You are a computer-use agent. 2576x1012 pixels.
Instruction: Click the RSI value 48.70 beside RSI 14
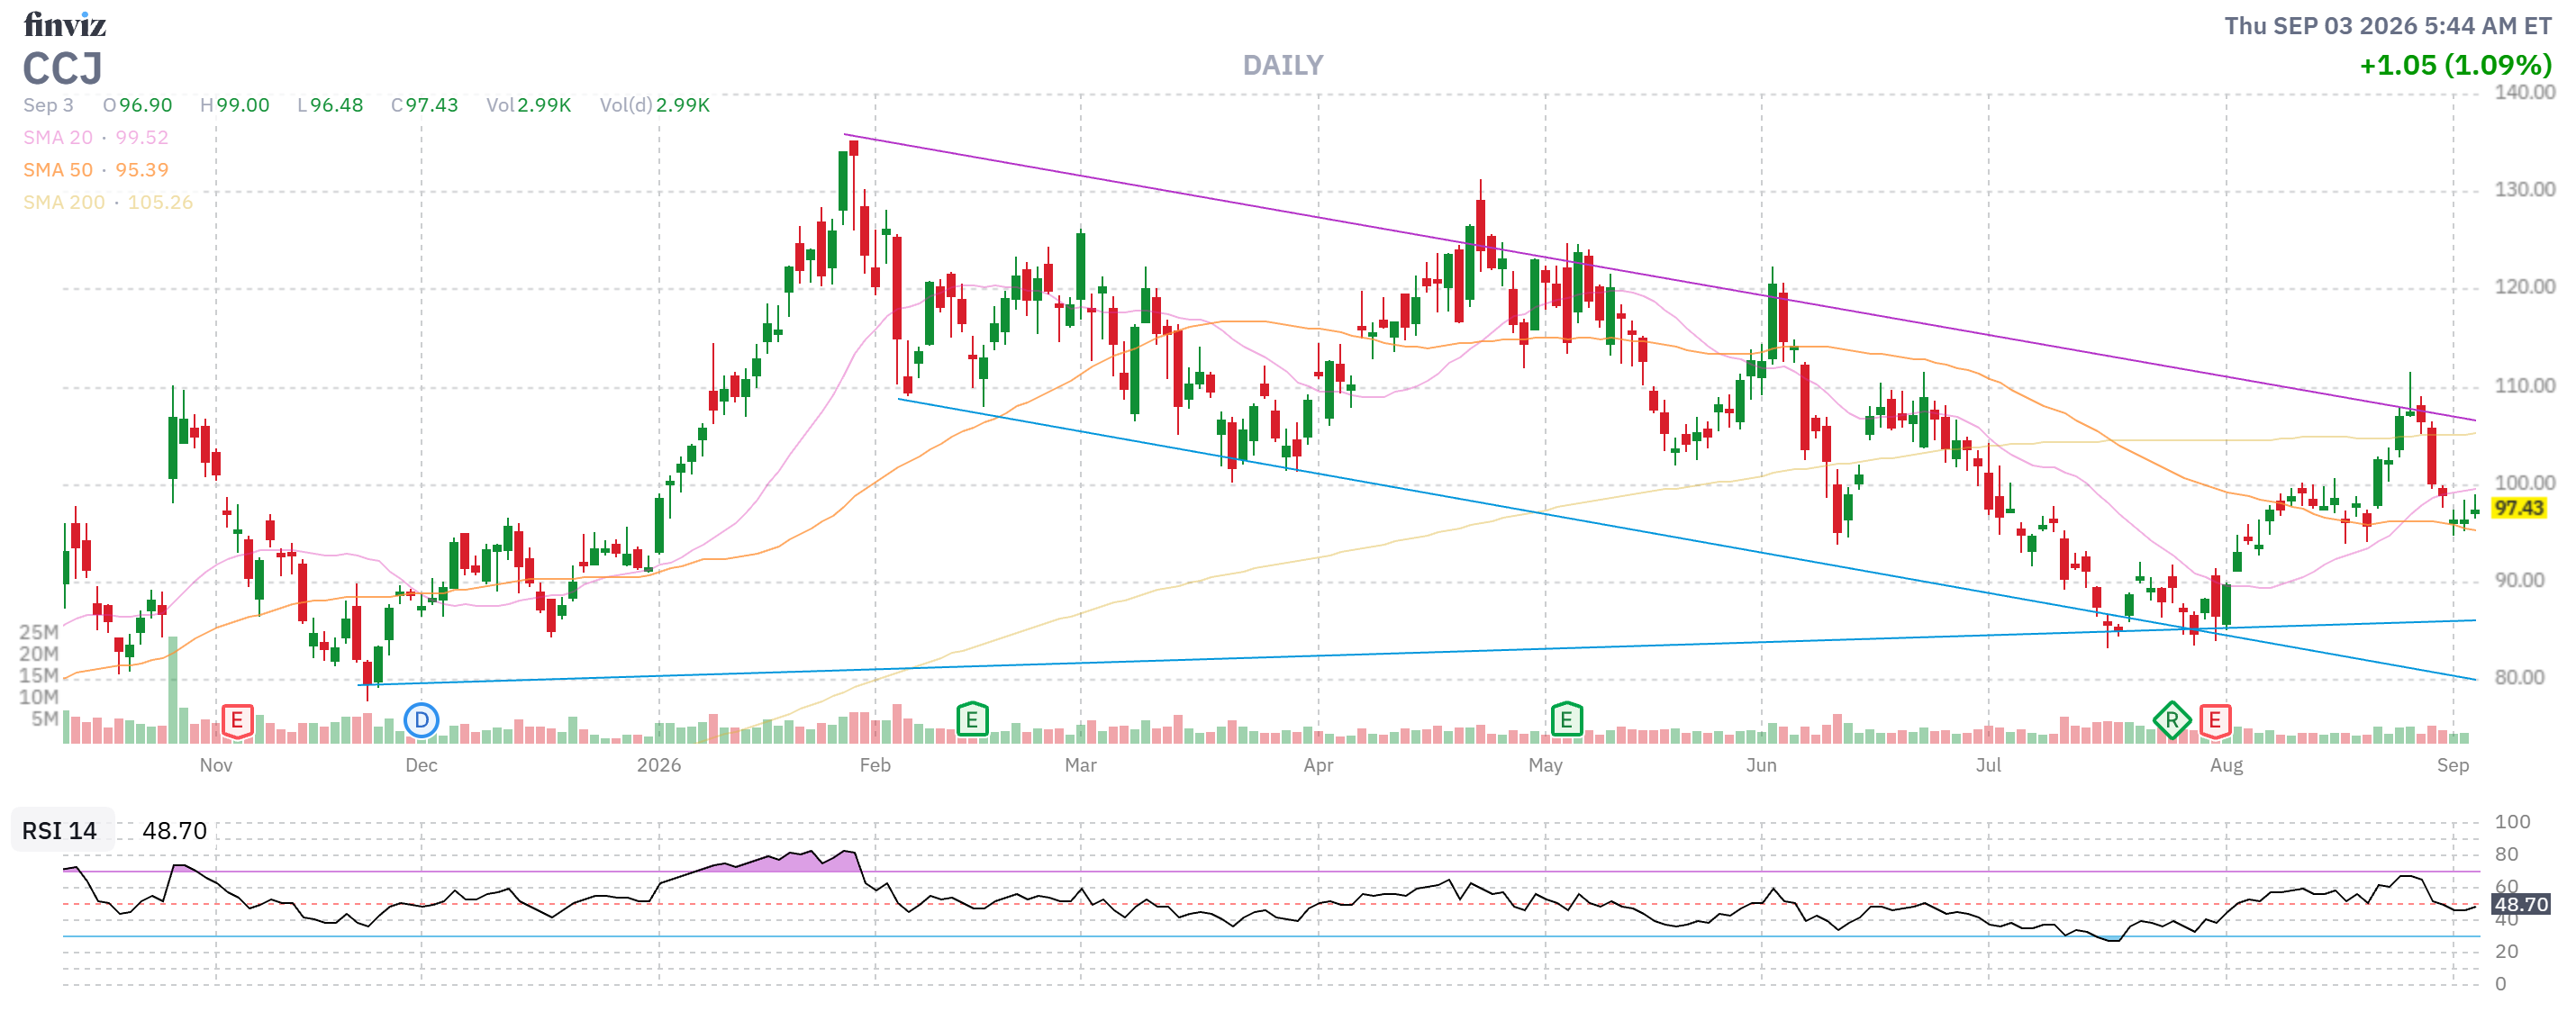pos(174,831)
